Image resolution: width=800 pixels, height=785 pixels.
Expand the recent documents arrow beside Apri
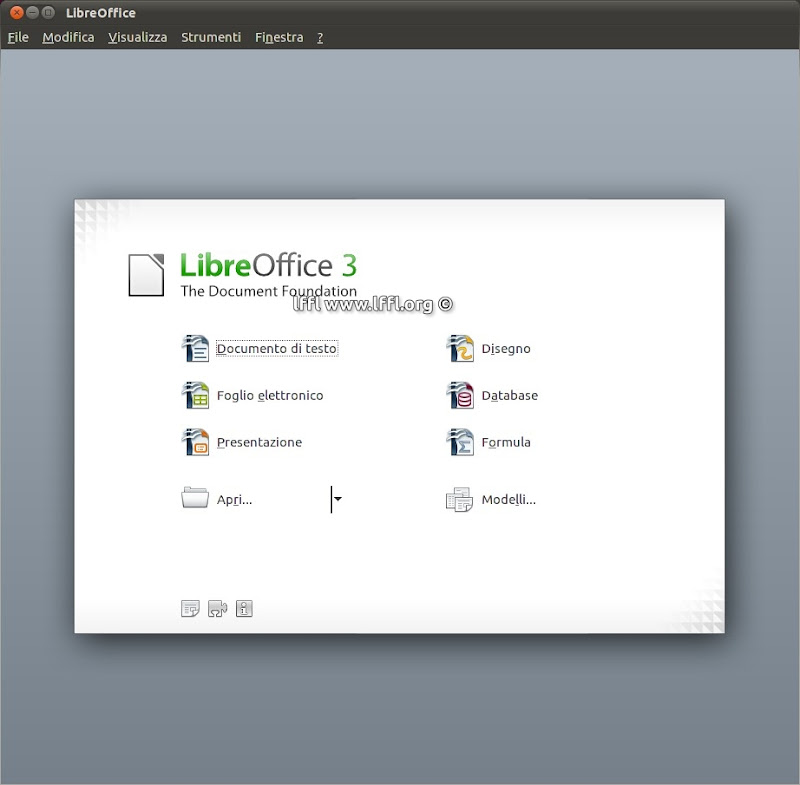click(337, 499)
